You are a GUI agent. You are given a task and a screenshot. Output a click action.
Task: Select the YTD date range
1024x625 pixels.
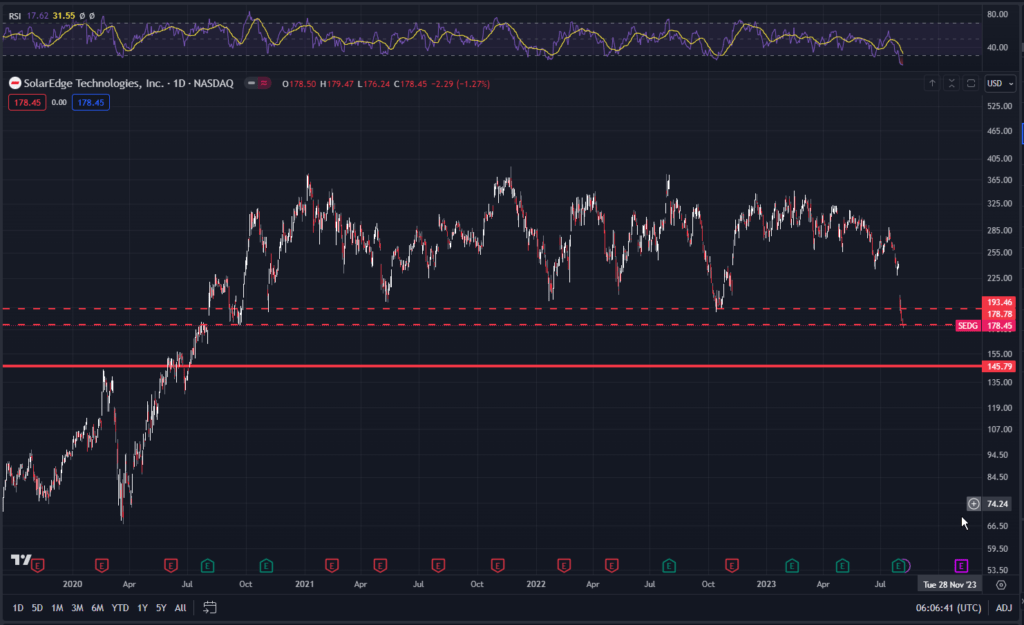tap(120, 608)
